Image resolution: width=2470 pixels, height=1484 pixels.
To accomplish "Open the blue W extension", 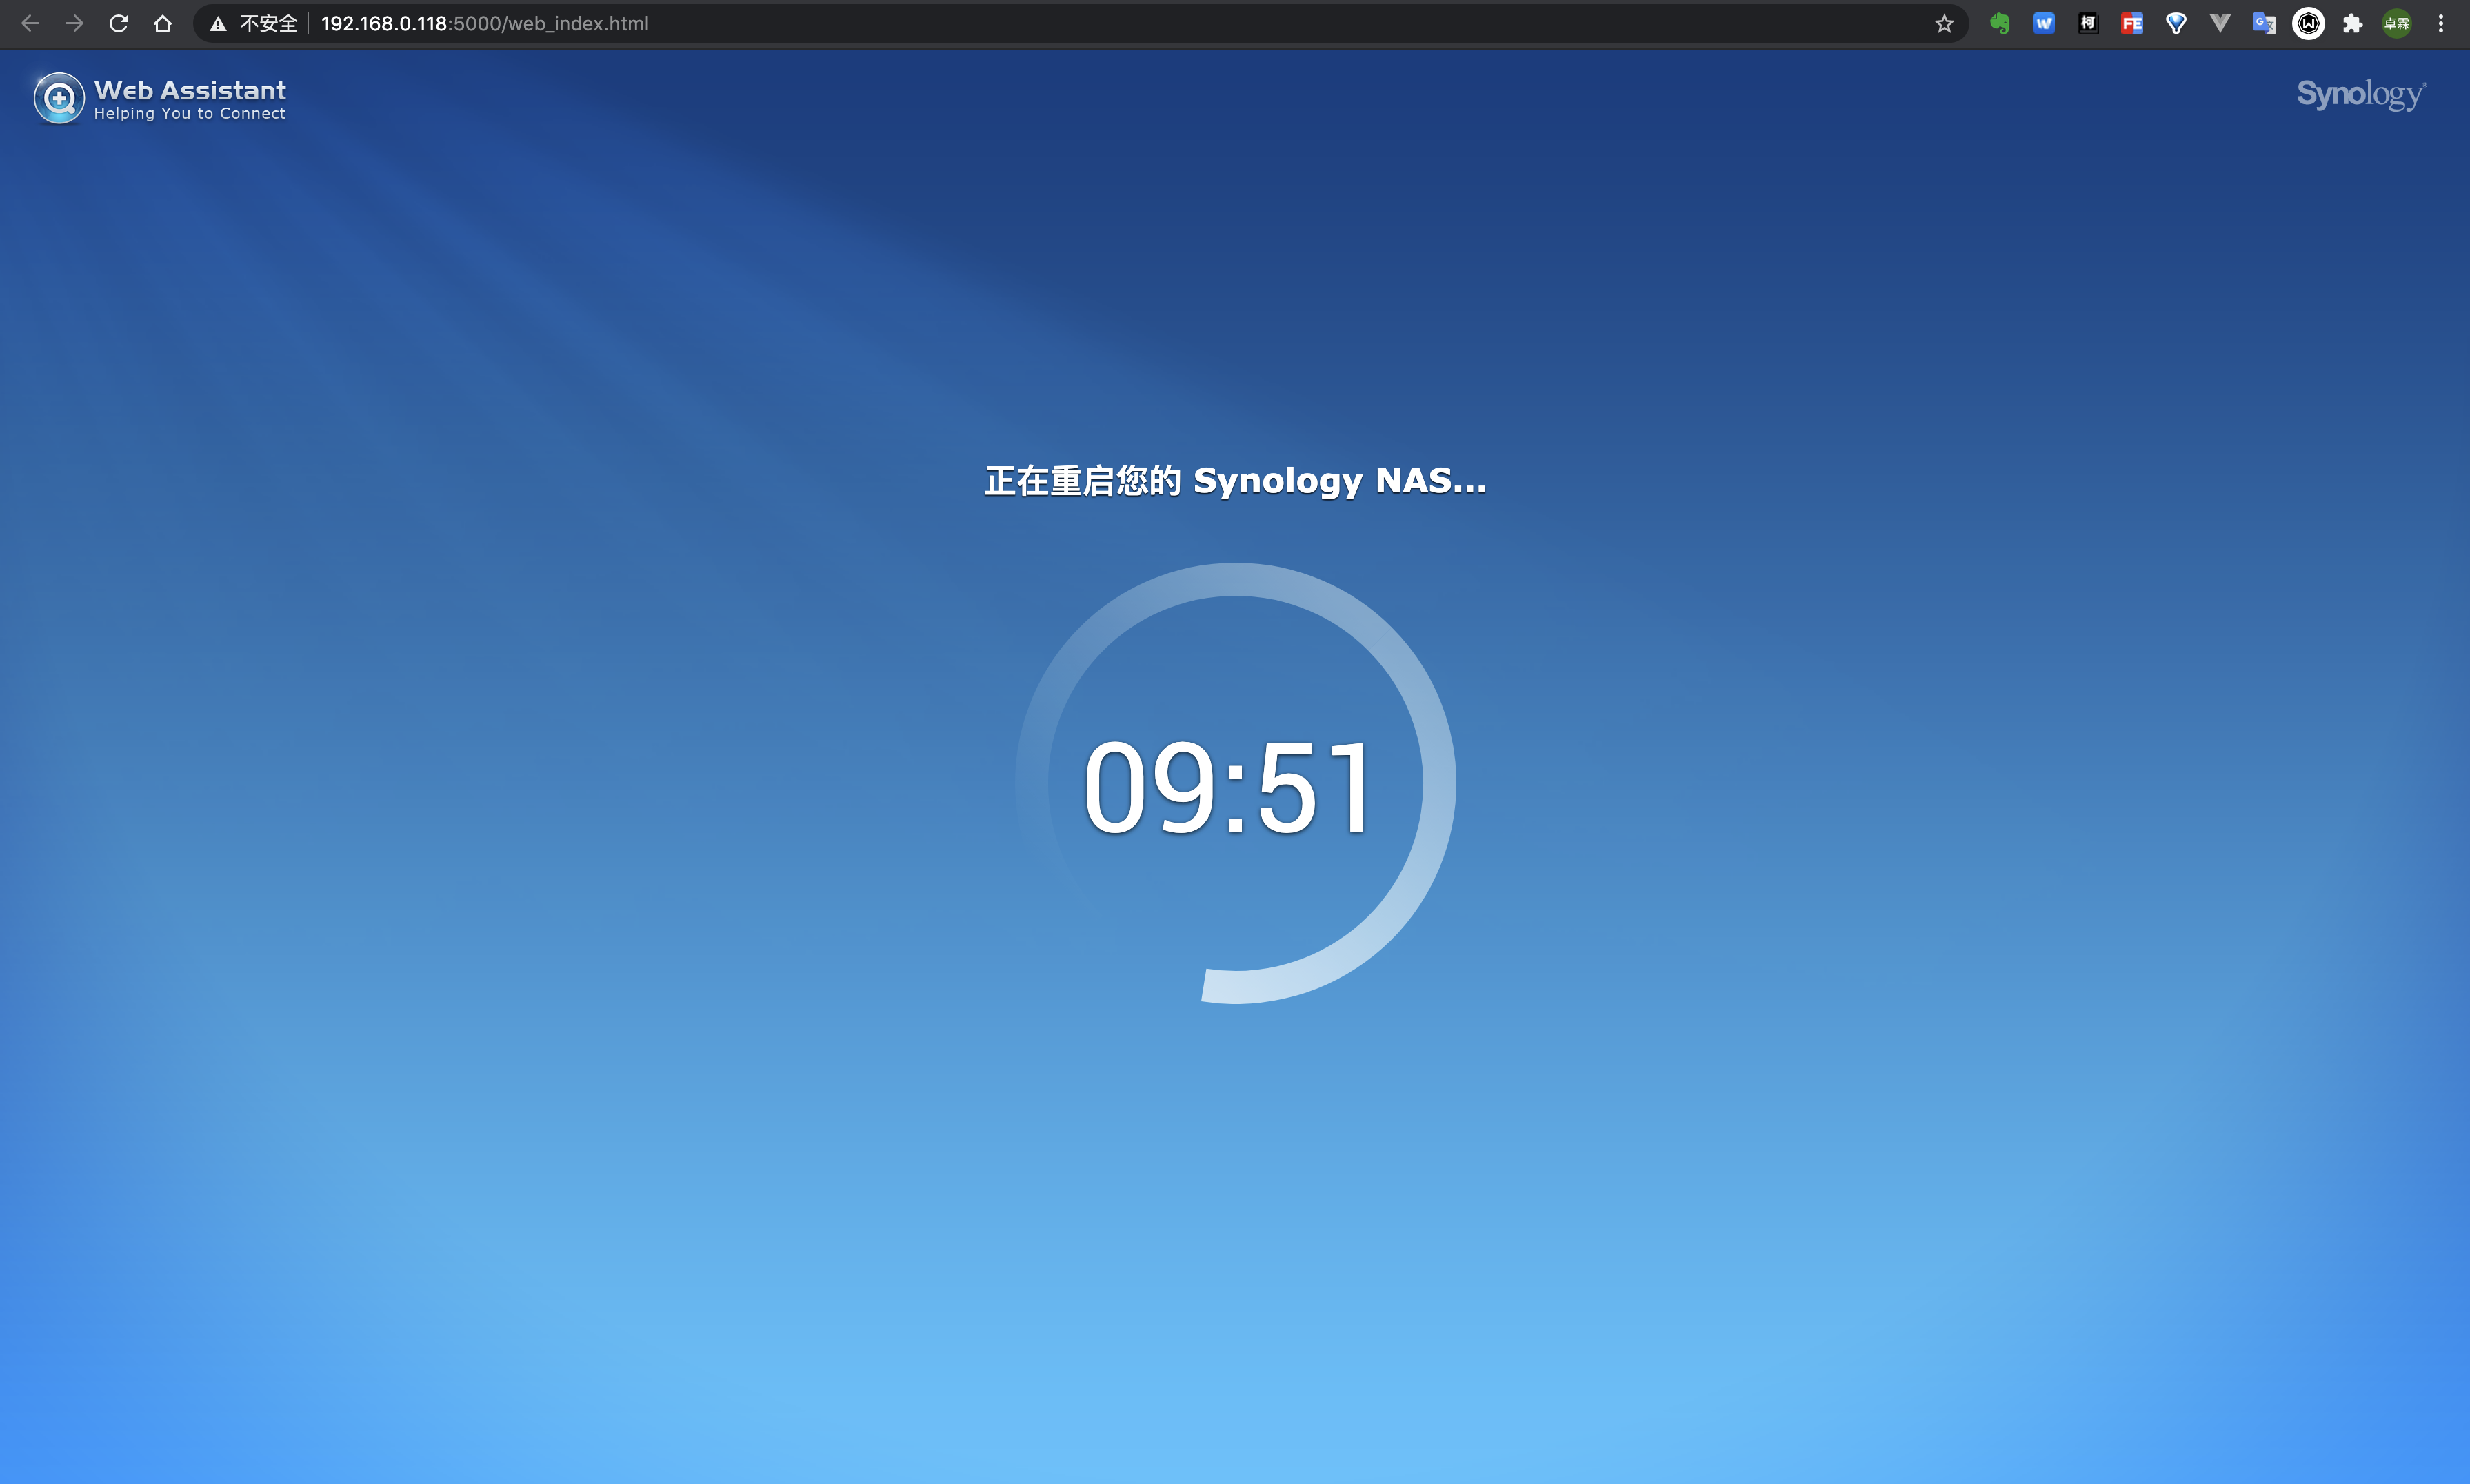I will point(2043,23).
